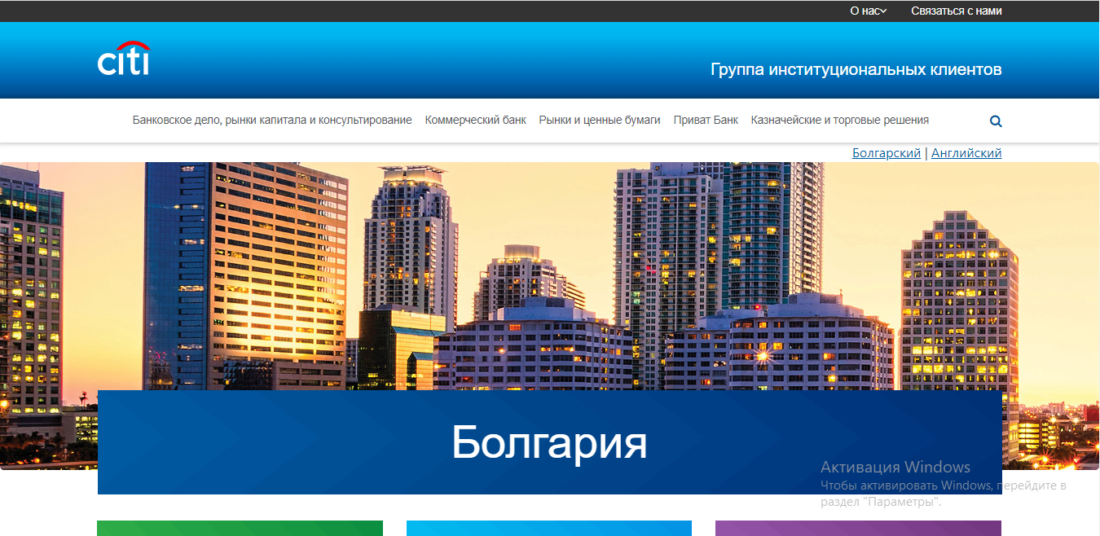Open the light blue center tile

click(549, 528)
